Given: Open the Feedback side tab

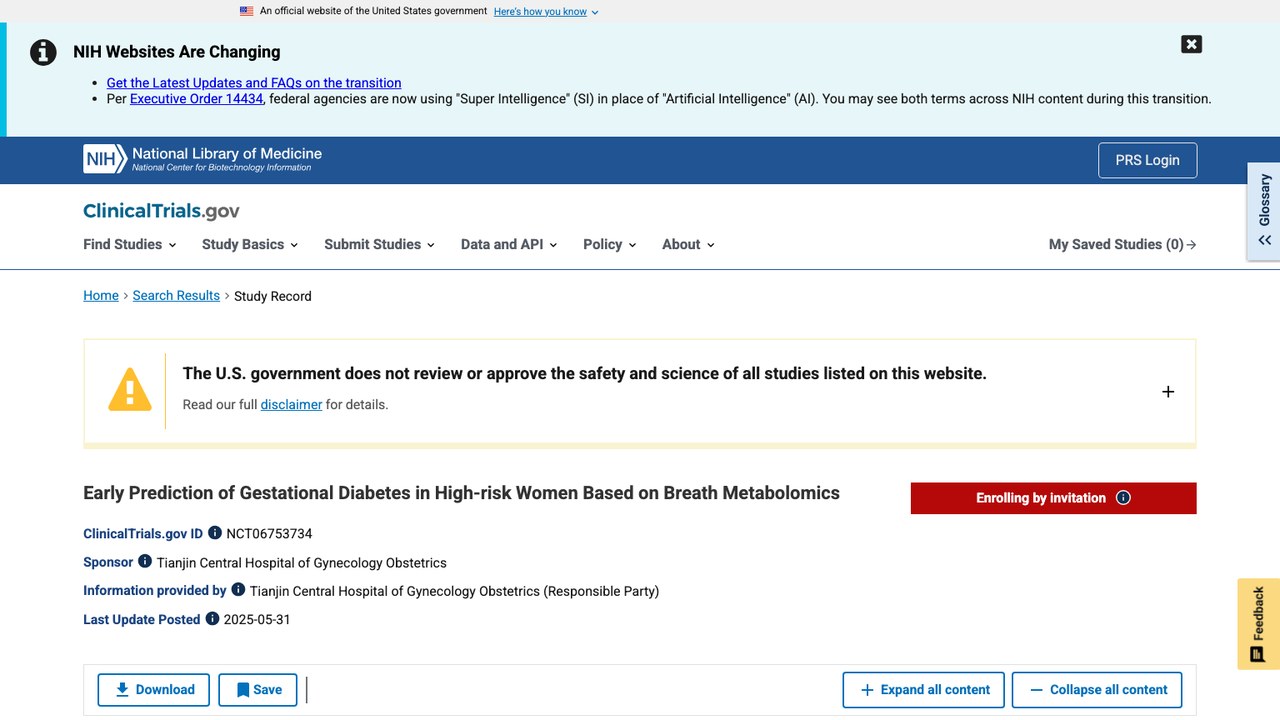Looking at the screenshot, I should (1258, 624).
